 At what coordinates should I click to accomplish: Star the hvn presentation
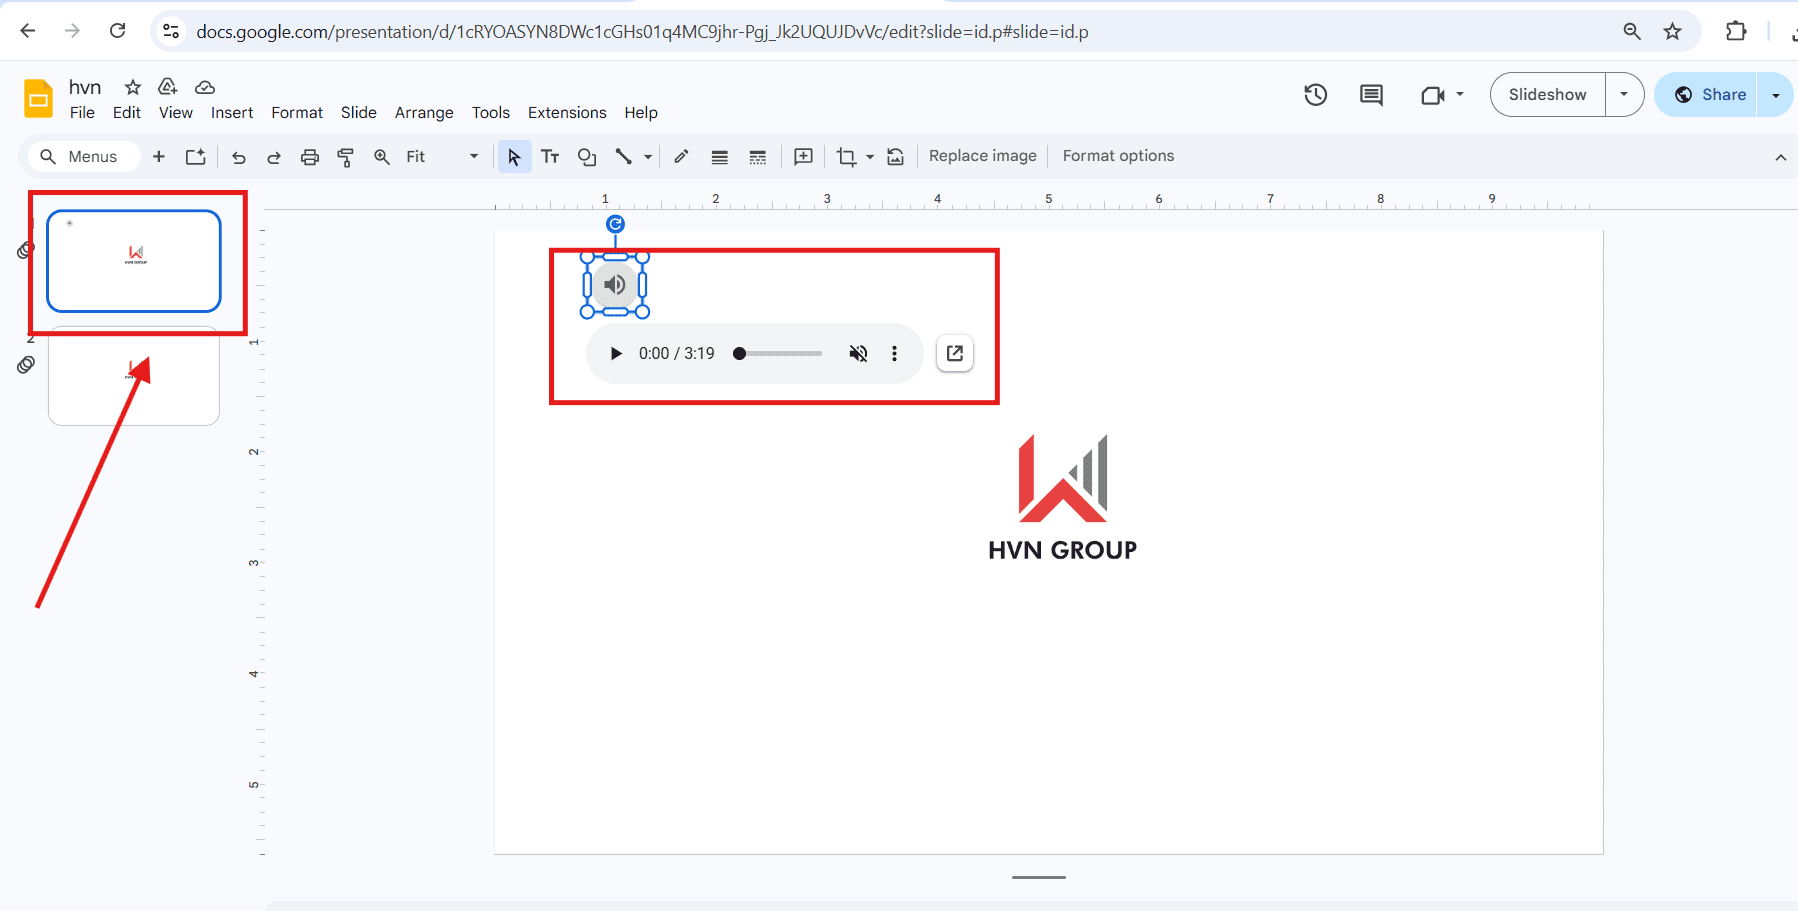[133, 87]
